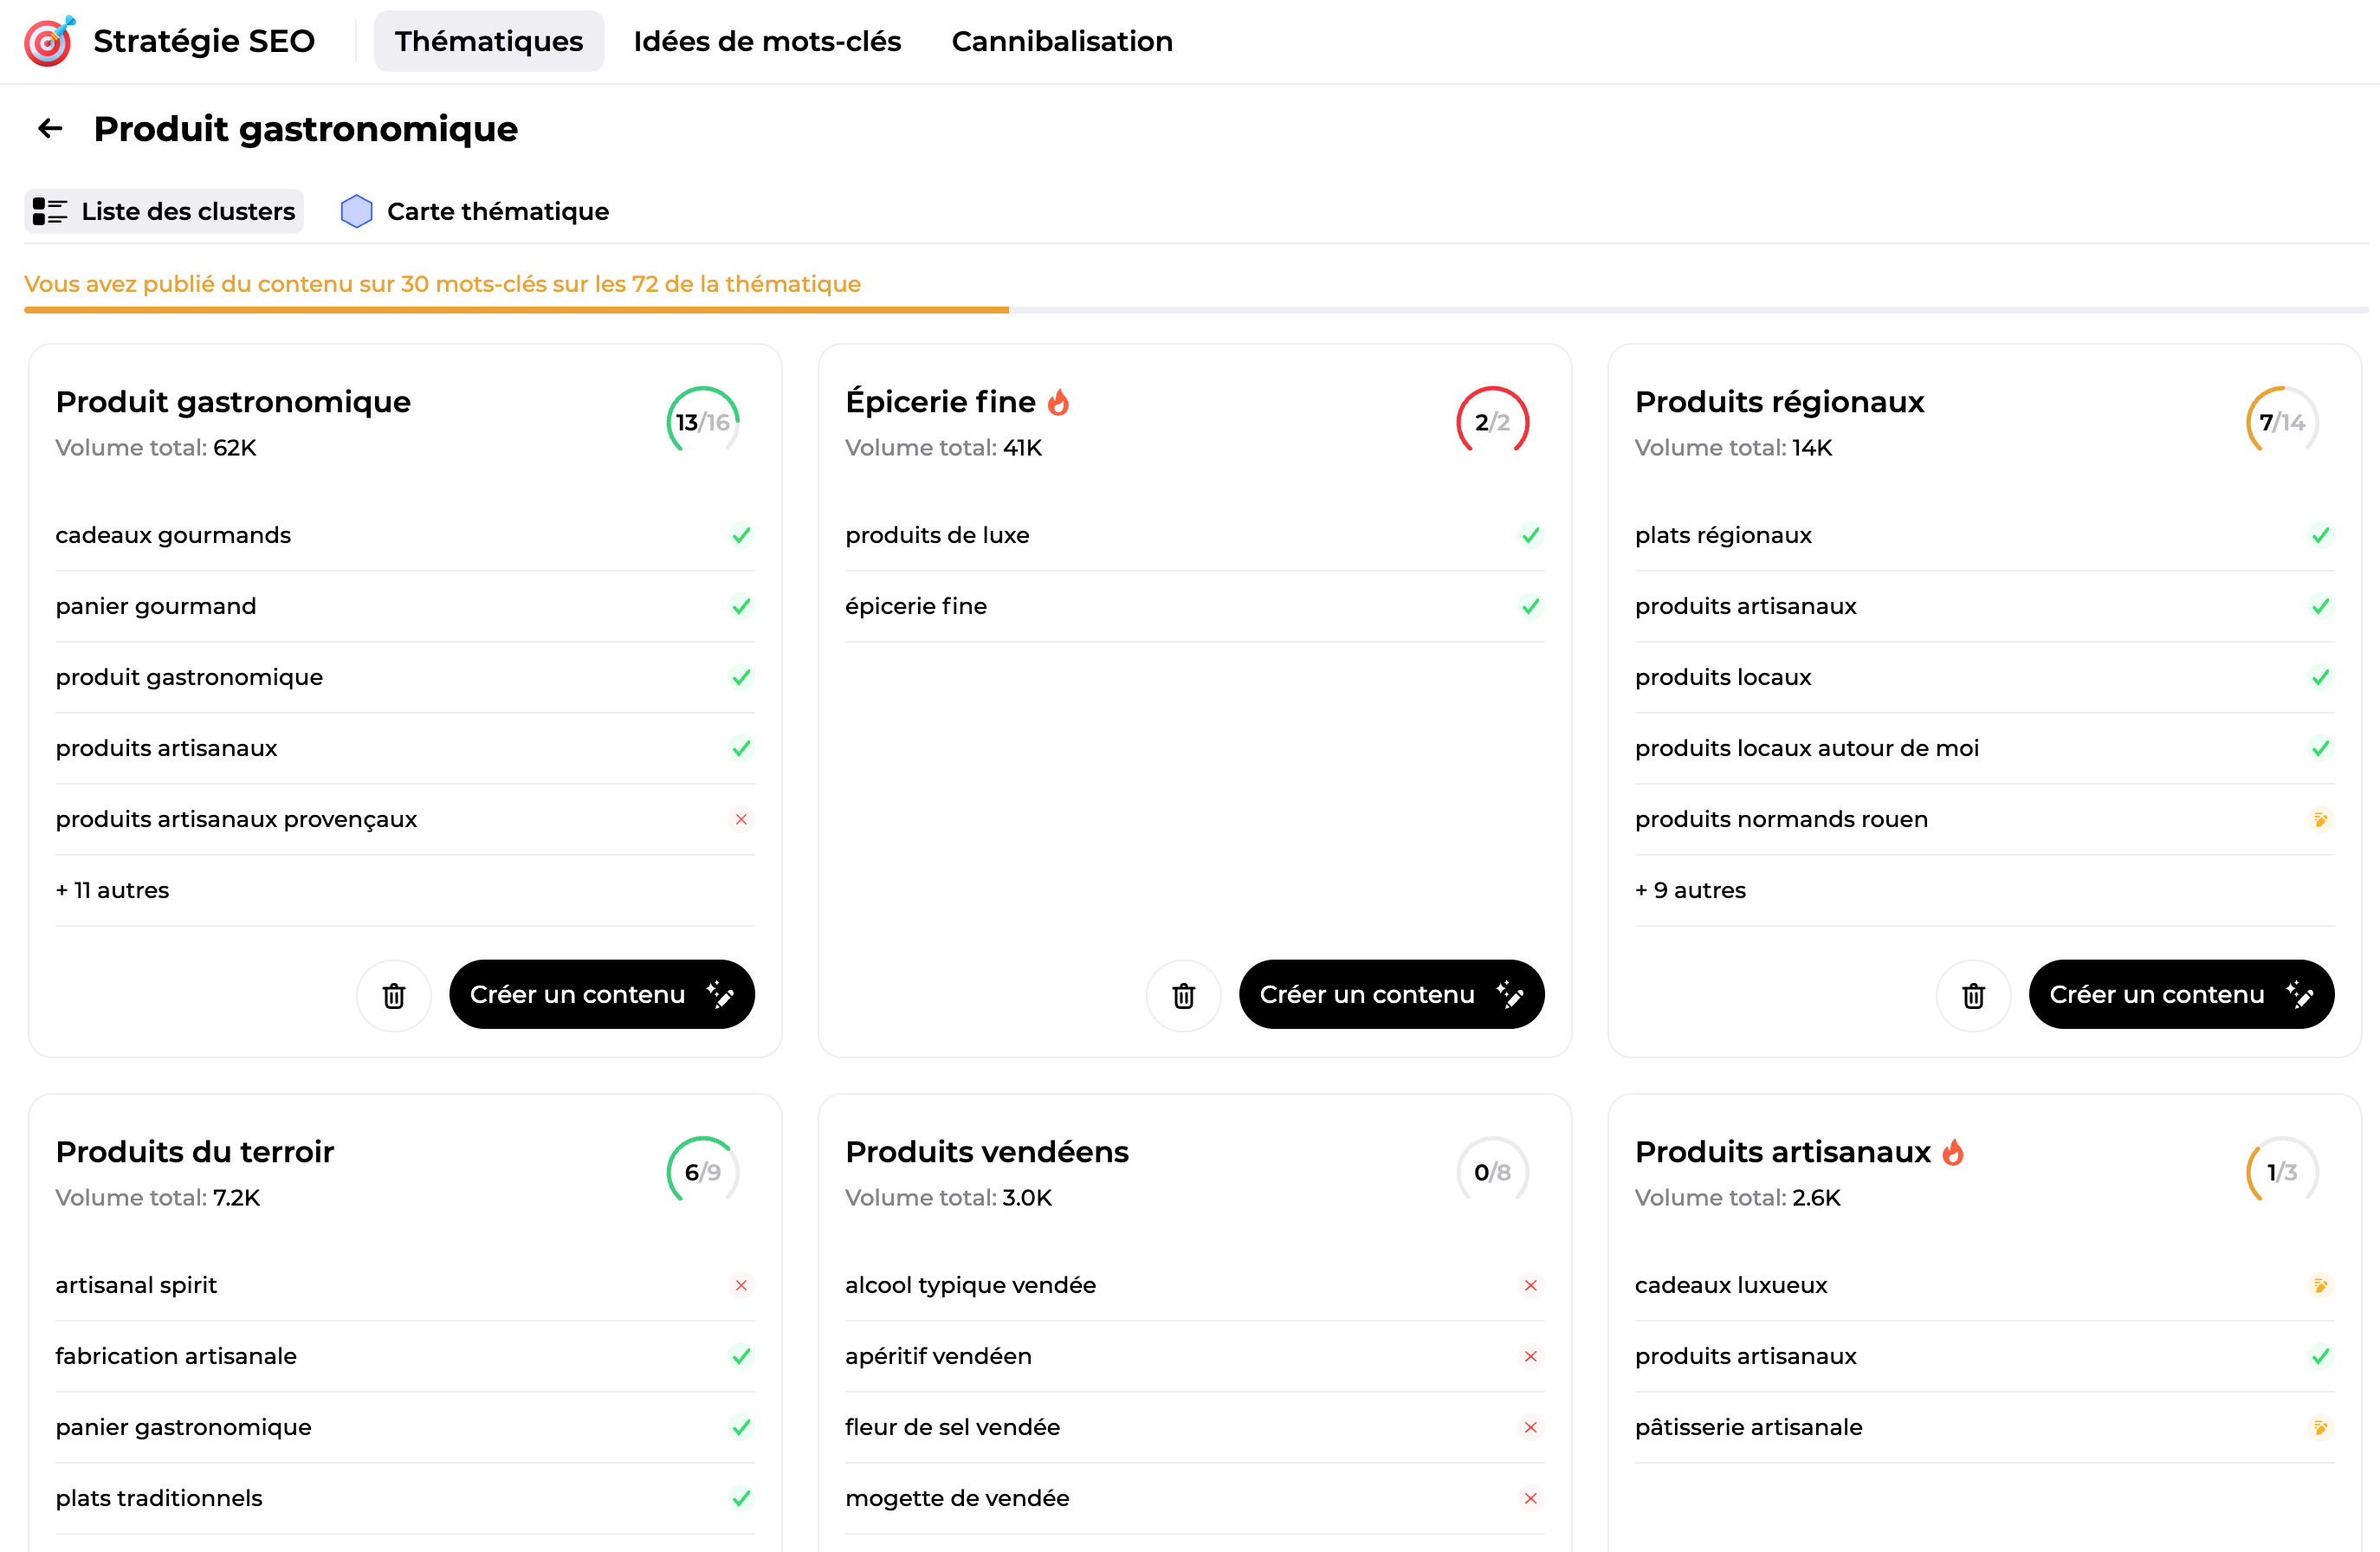Click the 1/3 progress ring
Image resolution: width=2380 pixels, height=1552 pixels.
point(2282,1172)
